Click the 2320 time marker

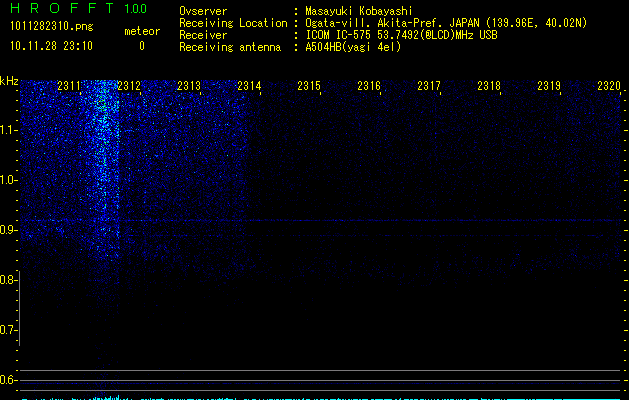[609, 86]
